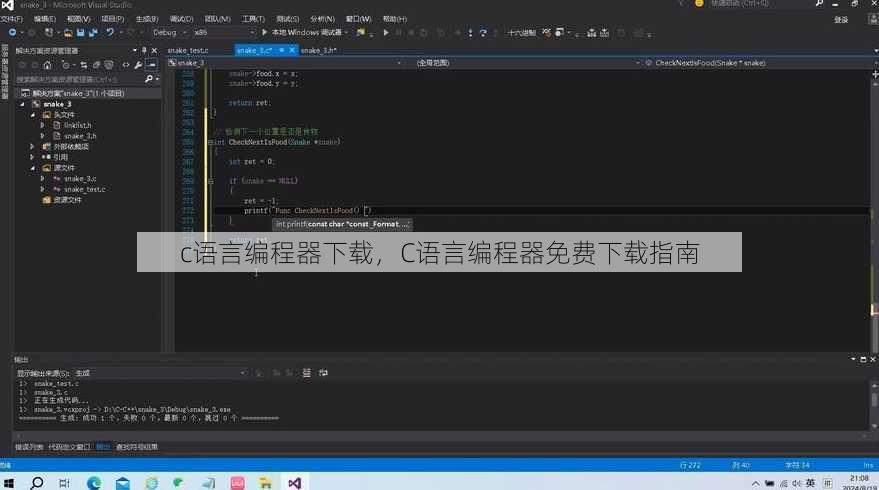Click the Windows Start button
The image size is (879, 490).
pyautogui.click(x=9, y=482)
